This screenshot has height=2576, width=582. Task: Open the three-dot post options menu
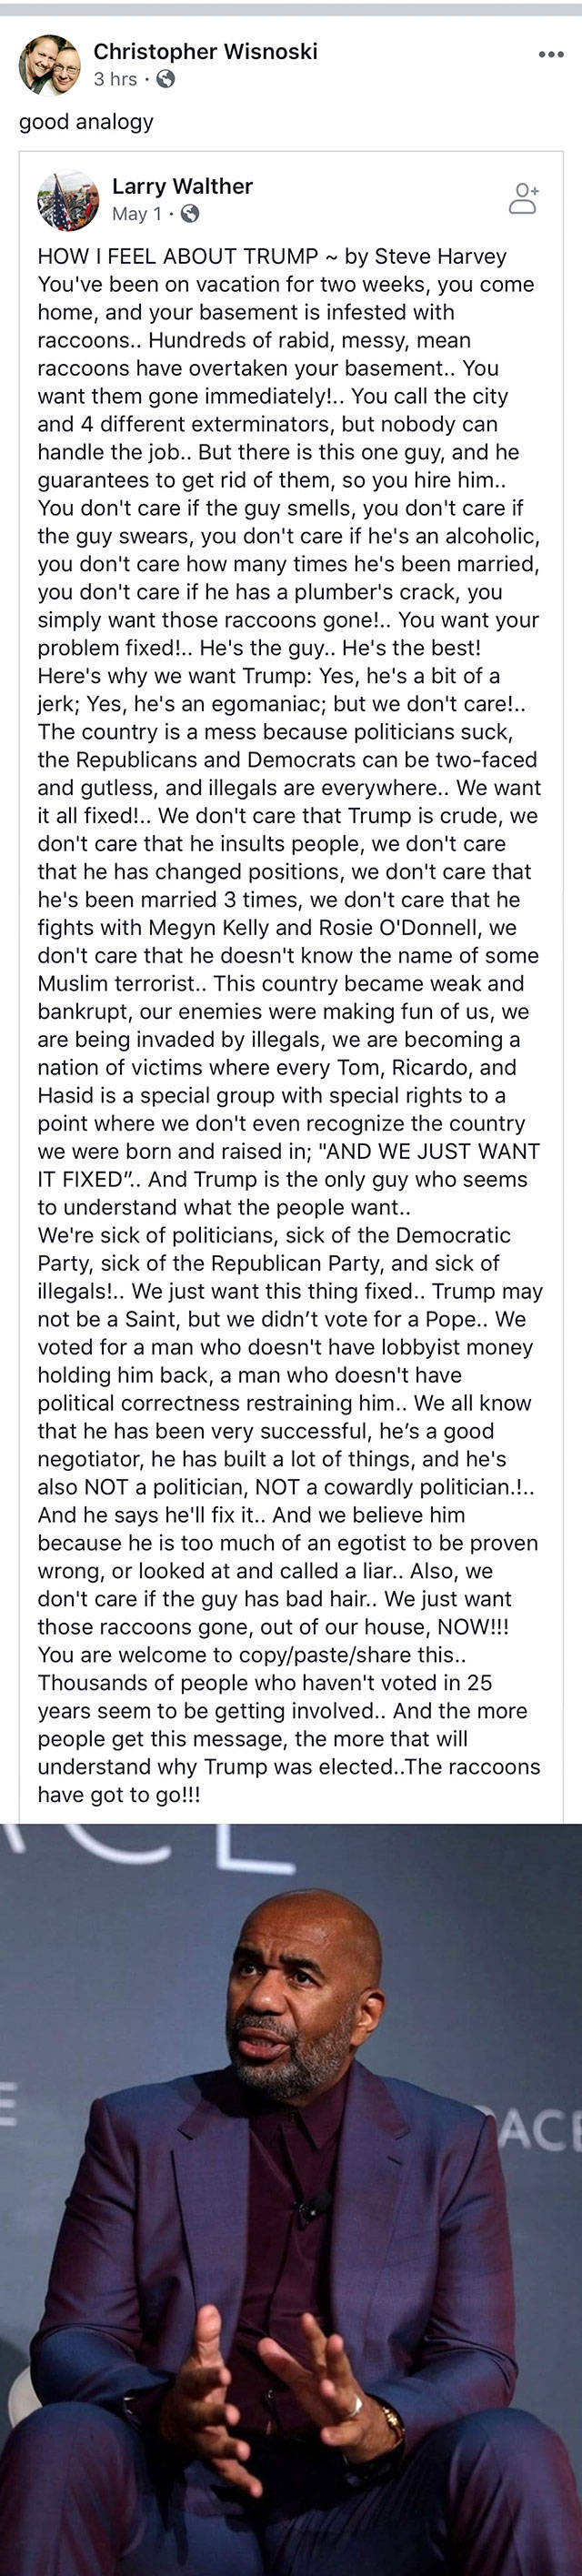pyautogui.click(x=551, y=54)
